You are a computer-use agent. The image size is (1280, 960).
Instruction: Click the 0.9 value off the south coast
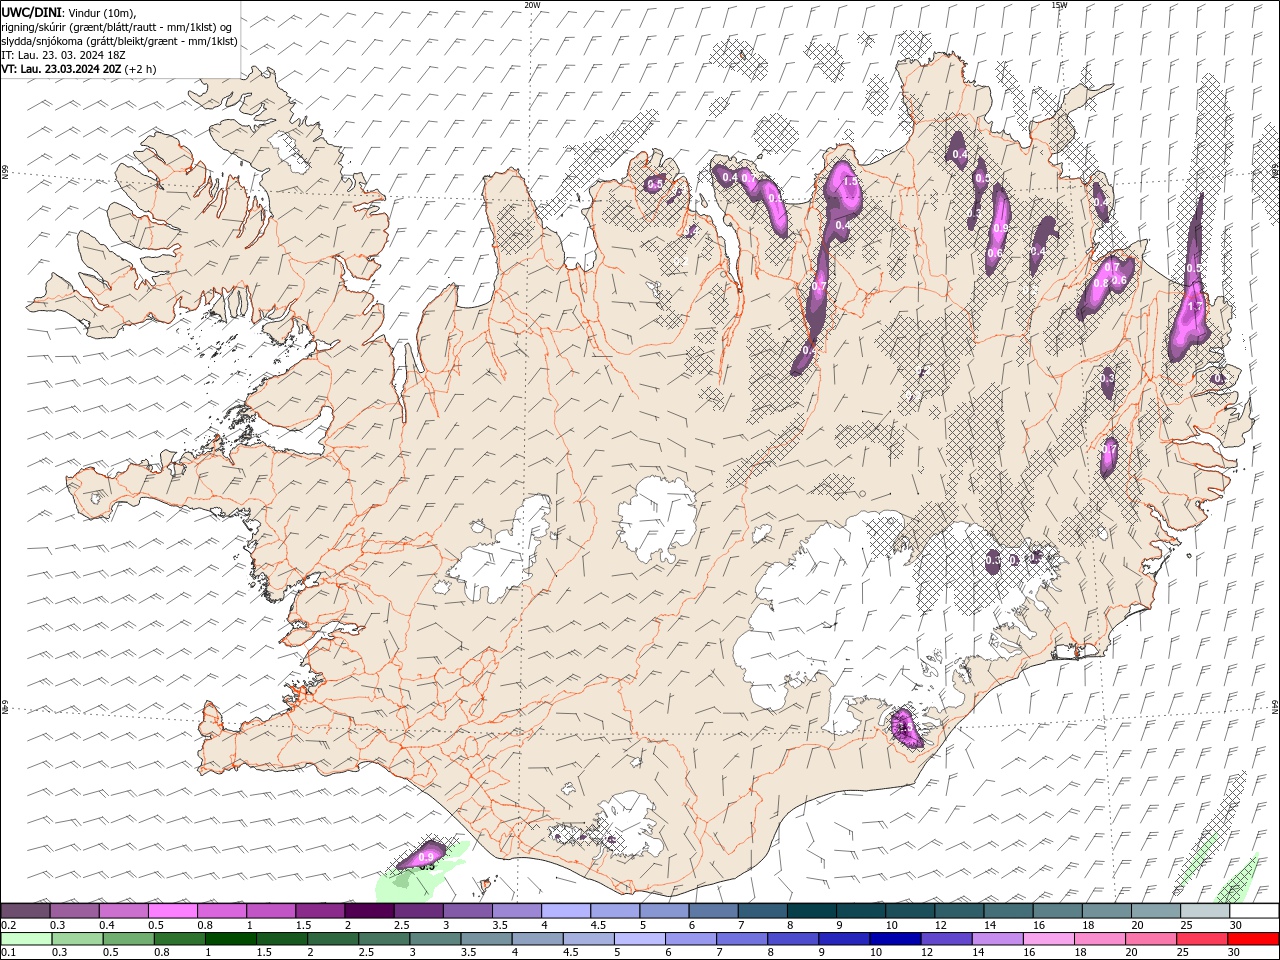coord(426,857)
